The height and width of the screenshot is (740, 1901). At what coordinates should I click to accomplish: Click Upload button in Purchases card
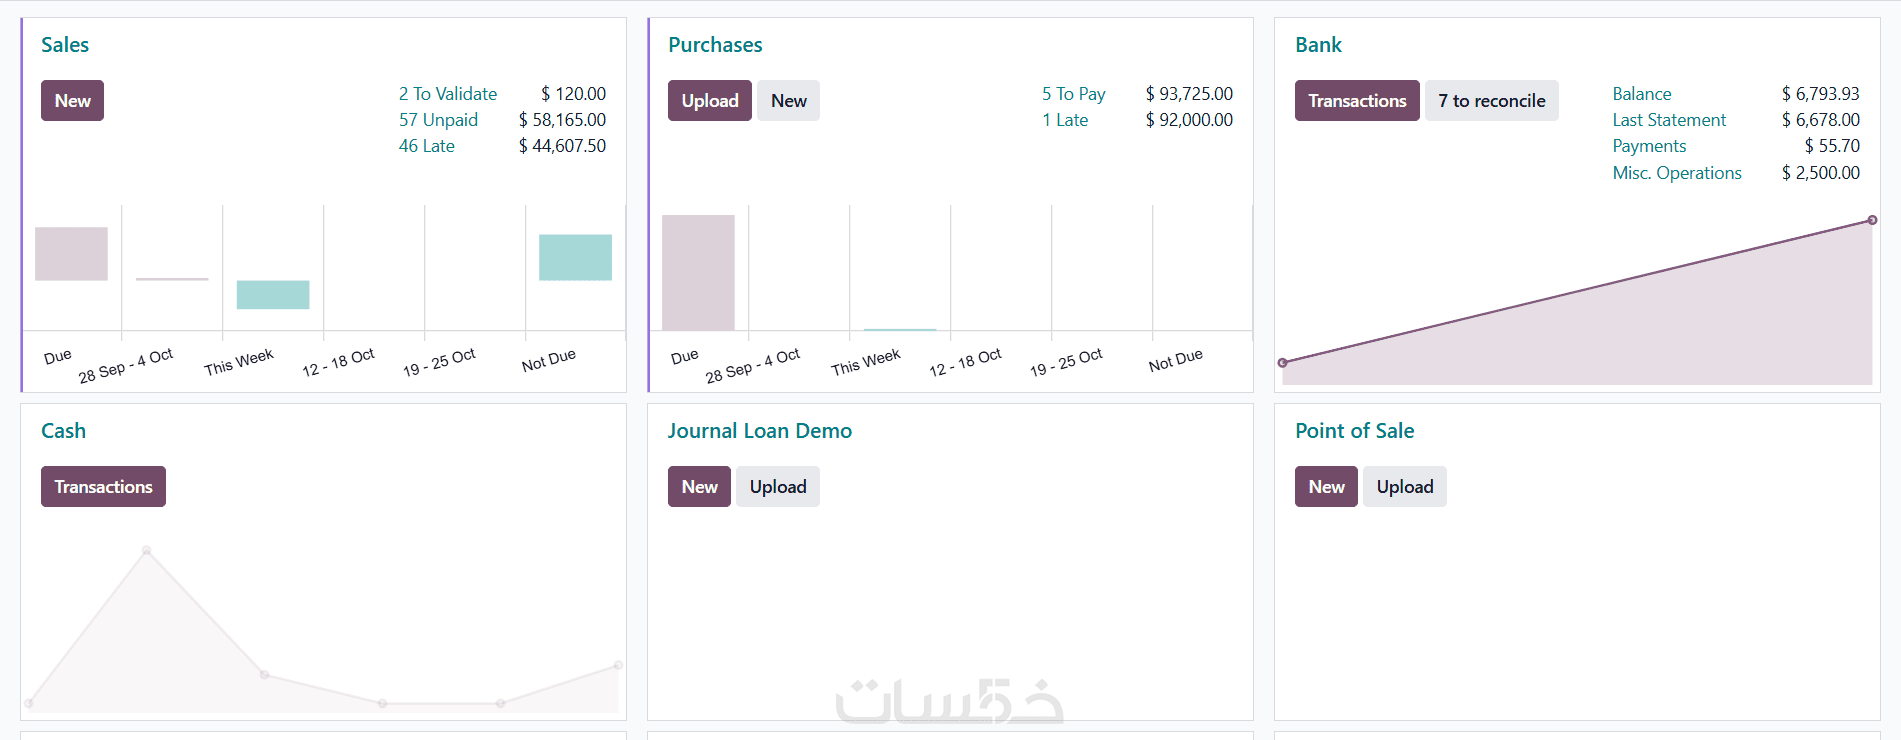[709, 101]
